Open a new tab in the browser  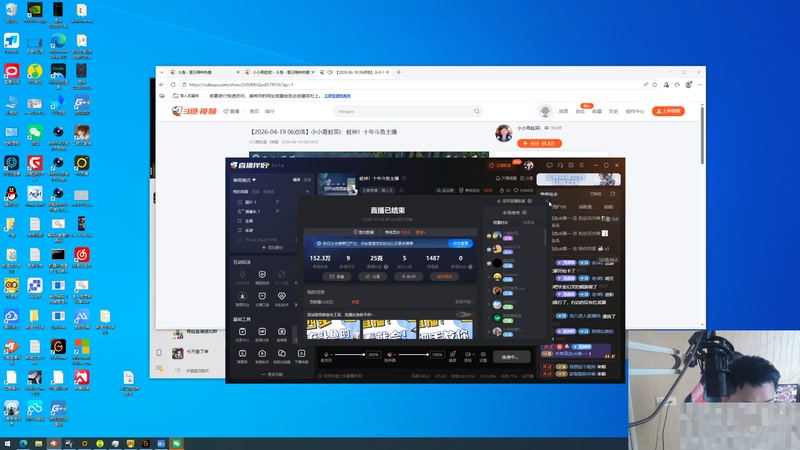click(399, 72)
